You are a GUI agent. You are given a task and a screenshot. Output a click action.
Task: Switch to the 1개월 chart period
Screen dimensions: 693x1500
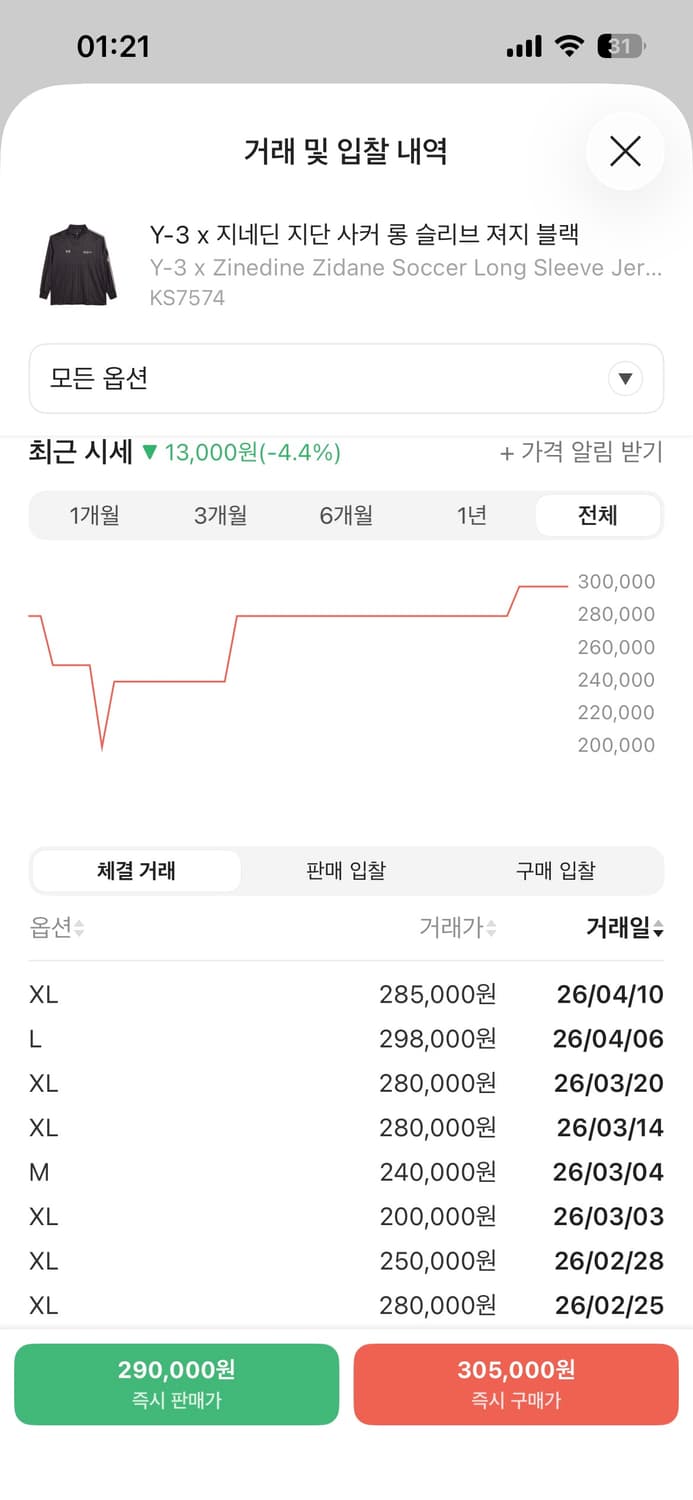click(x=94, y=515)
